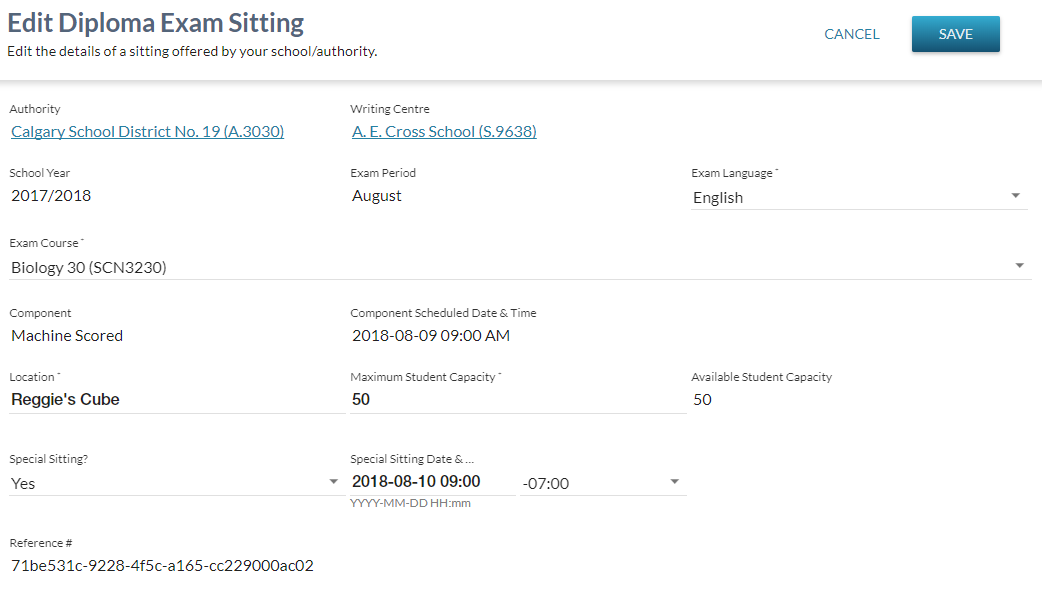Focus the Maximum Student Capacity input
This screenshot has width=1042, height=598.
pos(517,400)
